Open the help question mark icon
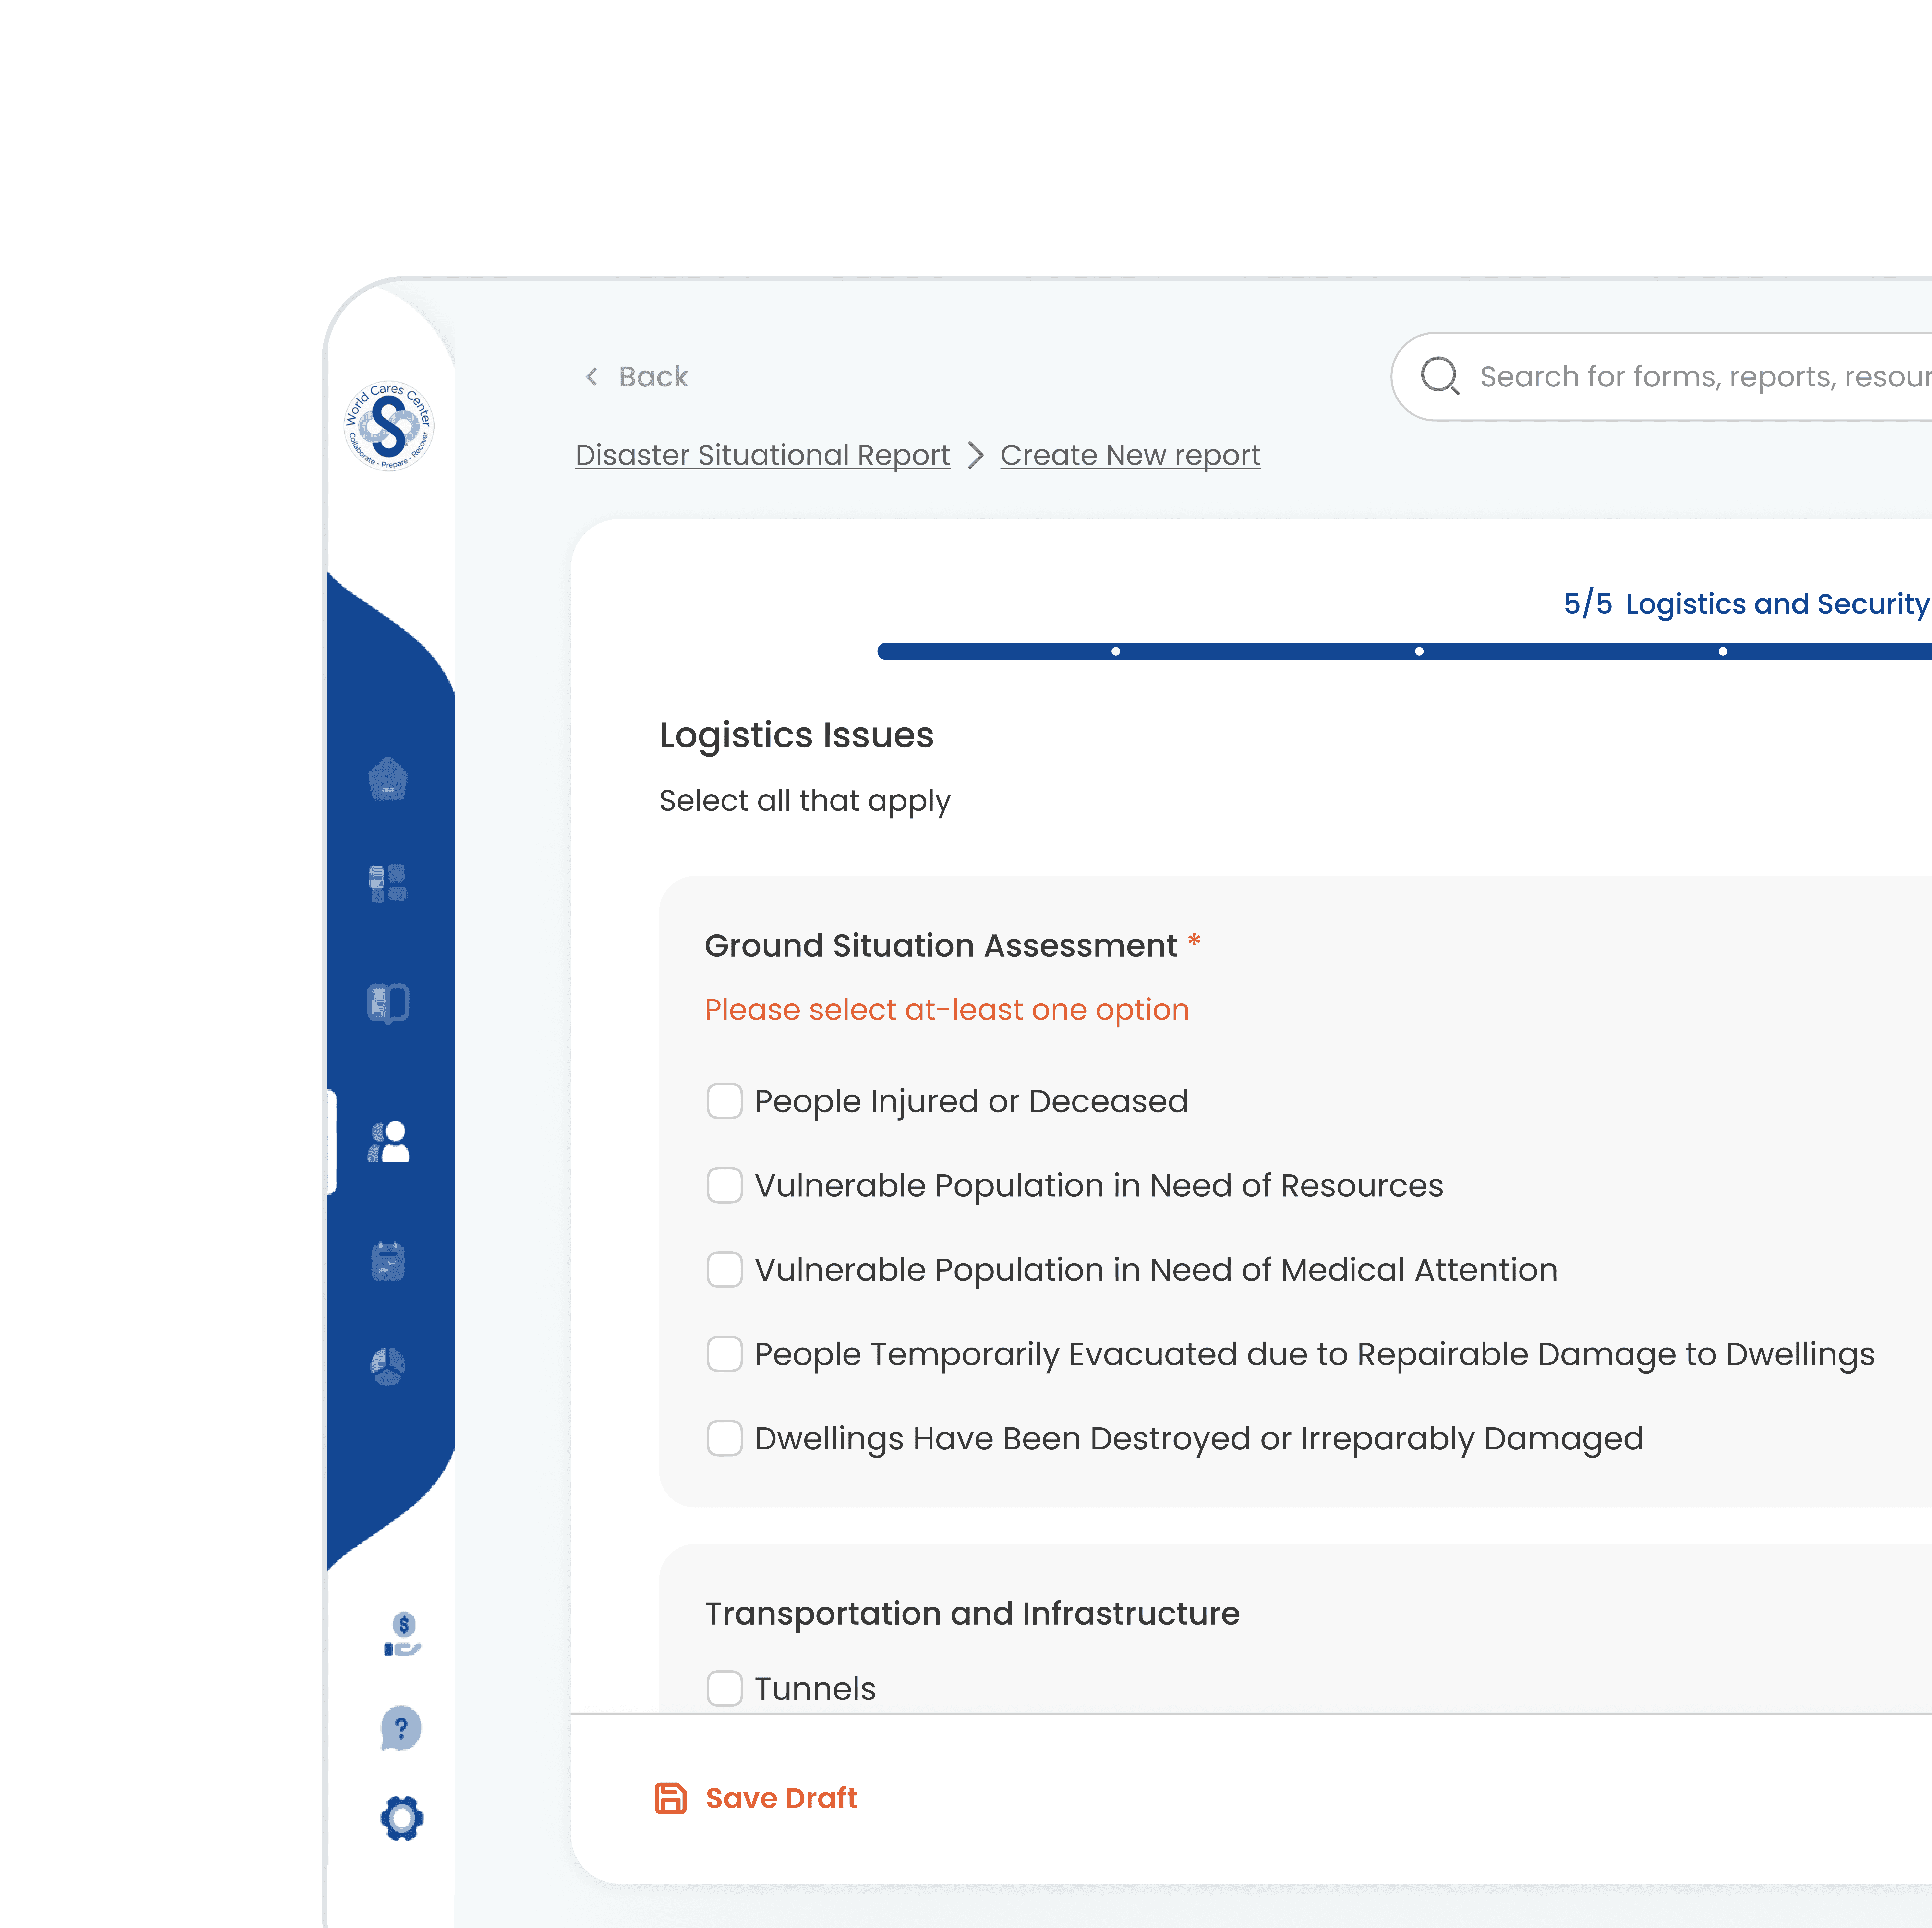 point(401,1728)
